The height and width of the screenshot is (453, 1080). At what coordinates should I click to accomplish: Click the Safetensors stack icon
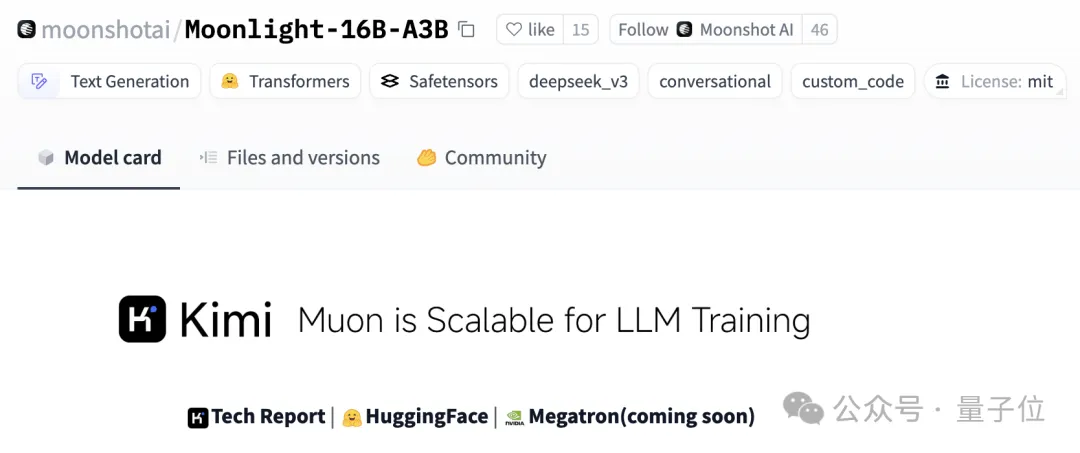[x=390, y=81]
